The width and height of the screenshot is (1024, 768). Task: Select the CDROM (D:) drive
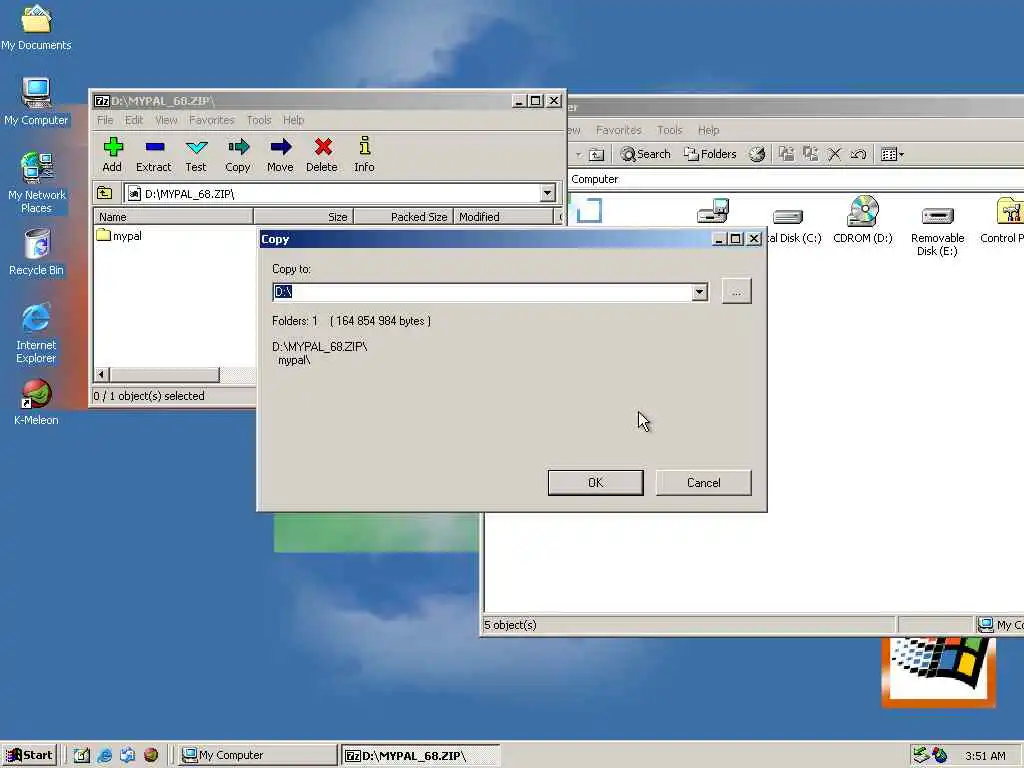[x=863, y=220]
